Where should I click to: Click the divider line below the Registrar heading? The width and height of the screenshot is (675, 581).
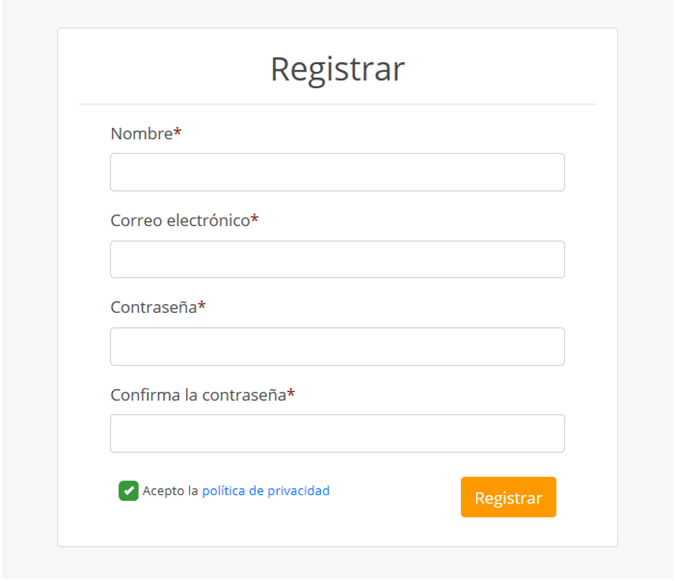(x=337, y=104)
